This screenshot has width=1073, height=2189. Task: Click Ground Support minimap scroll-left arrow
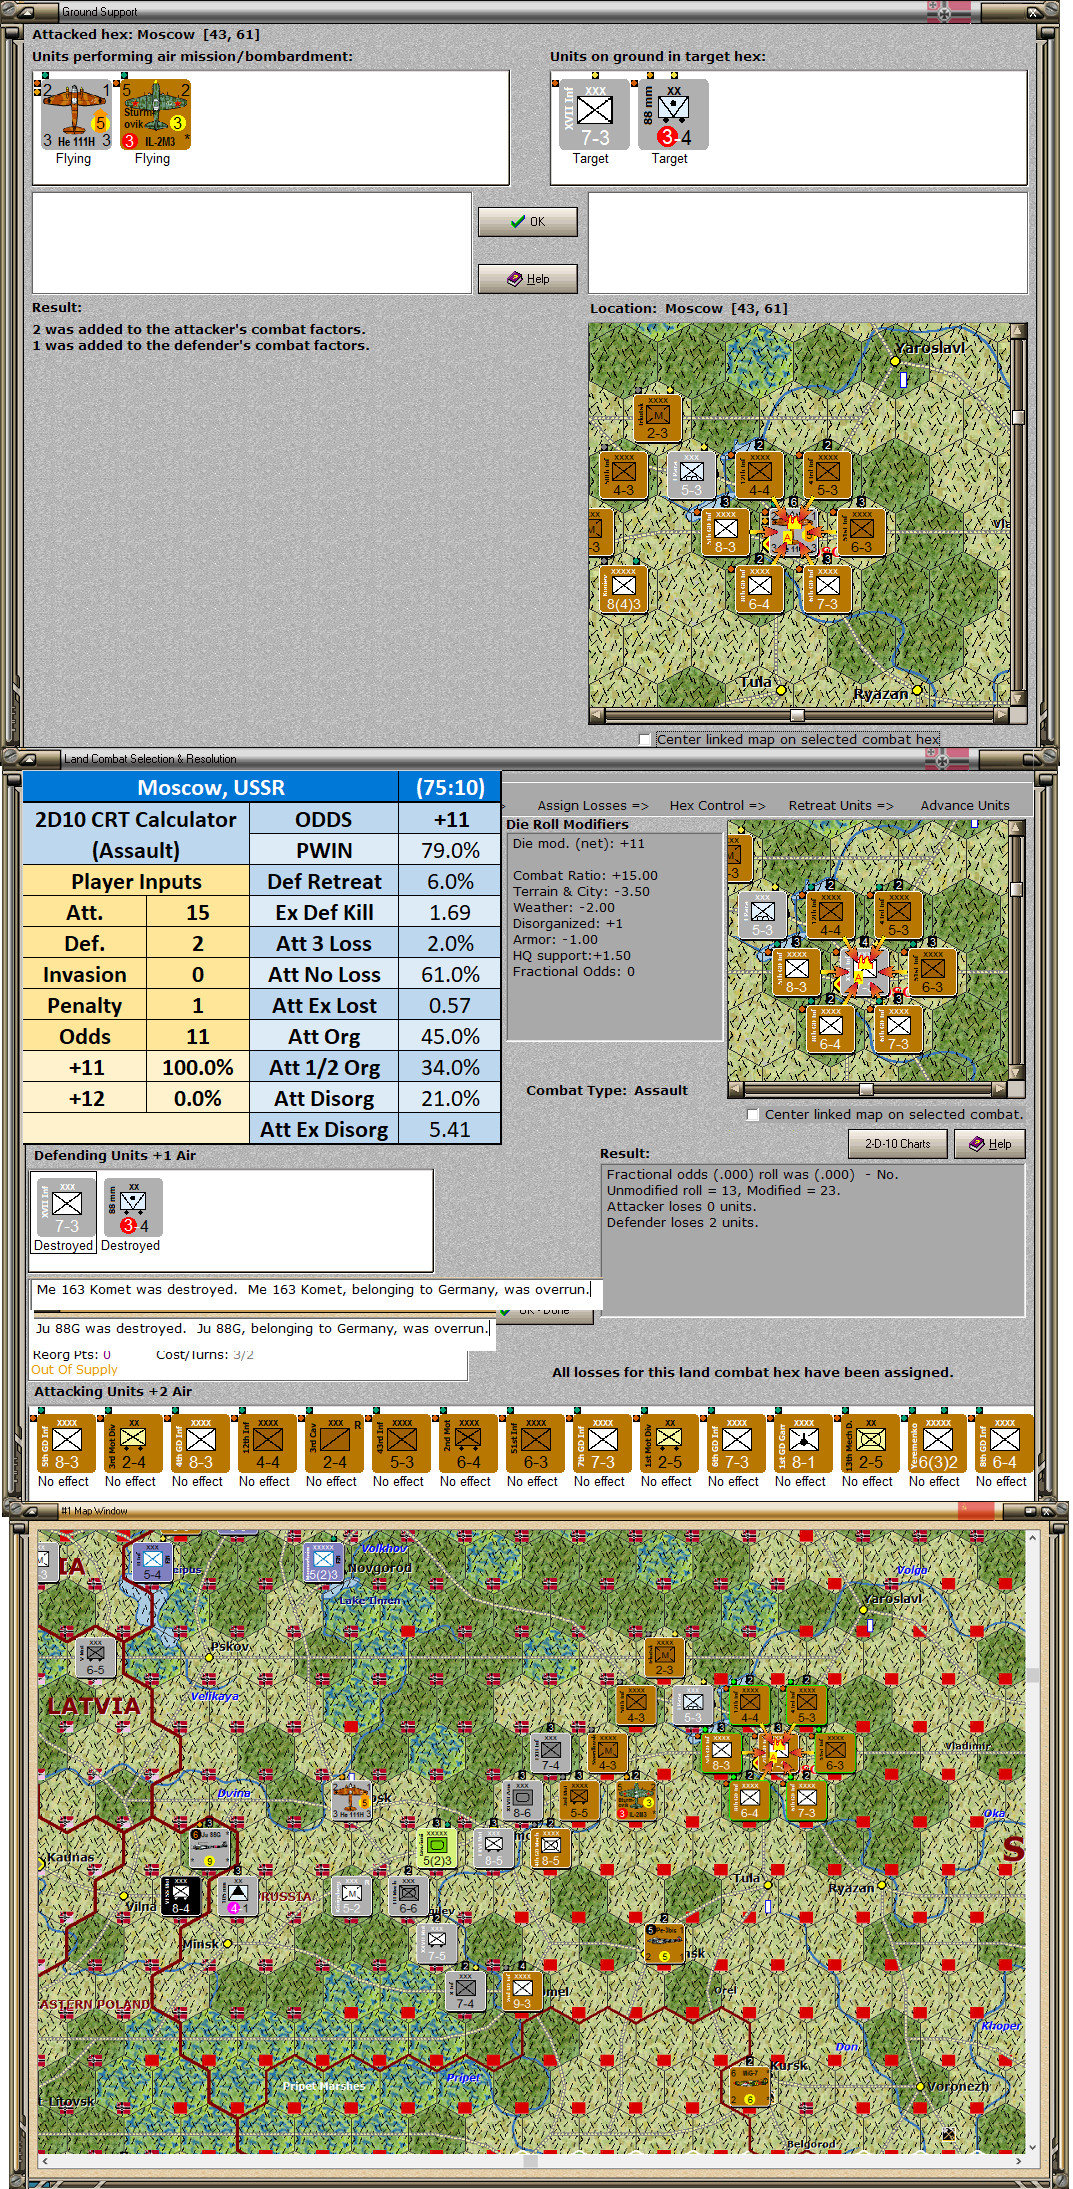coord(597,716)
